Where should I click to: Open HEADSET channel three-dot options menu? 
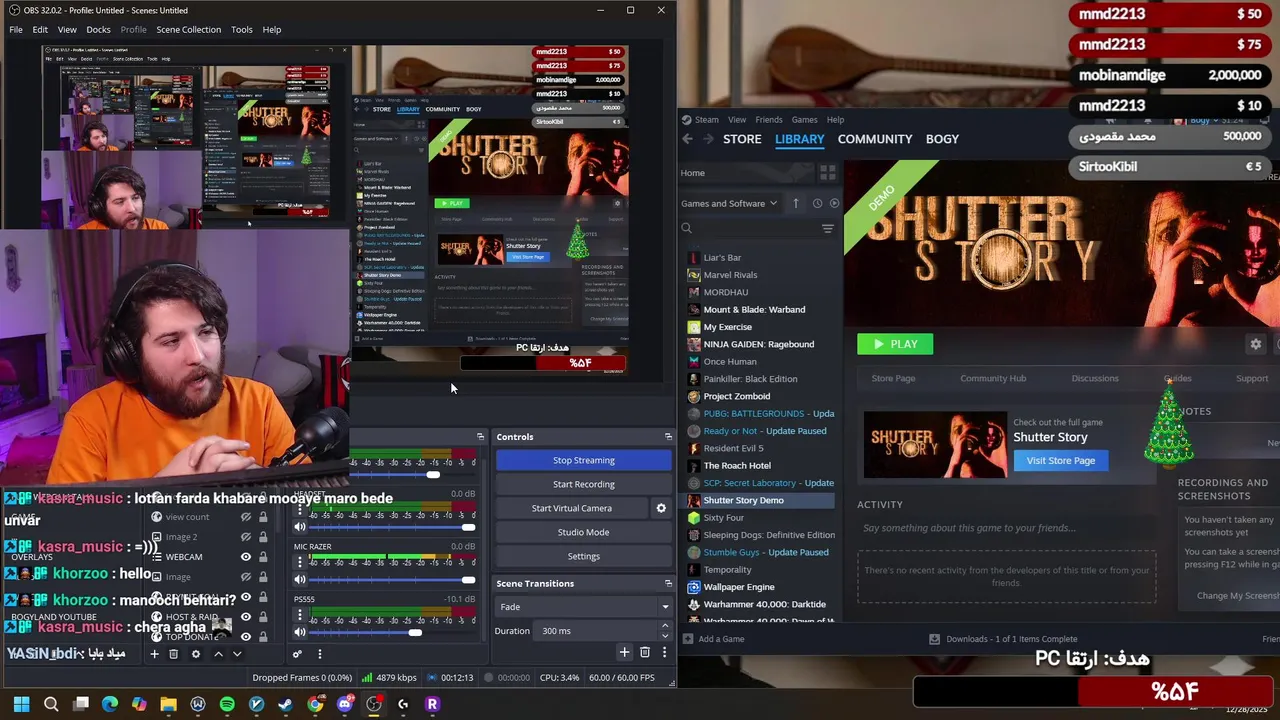click(299, 509)
